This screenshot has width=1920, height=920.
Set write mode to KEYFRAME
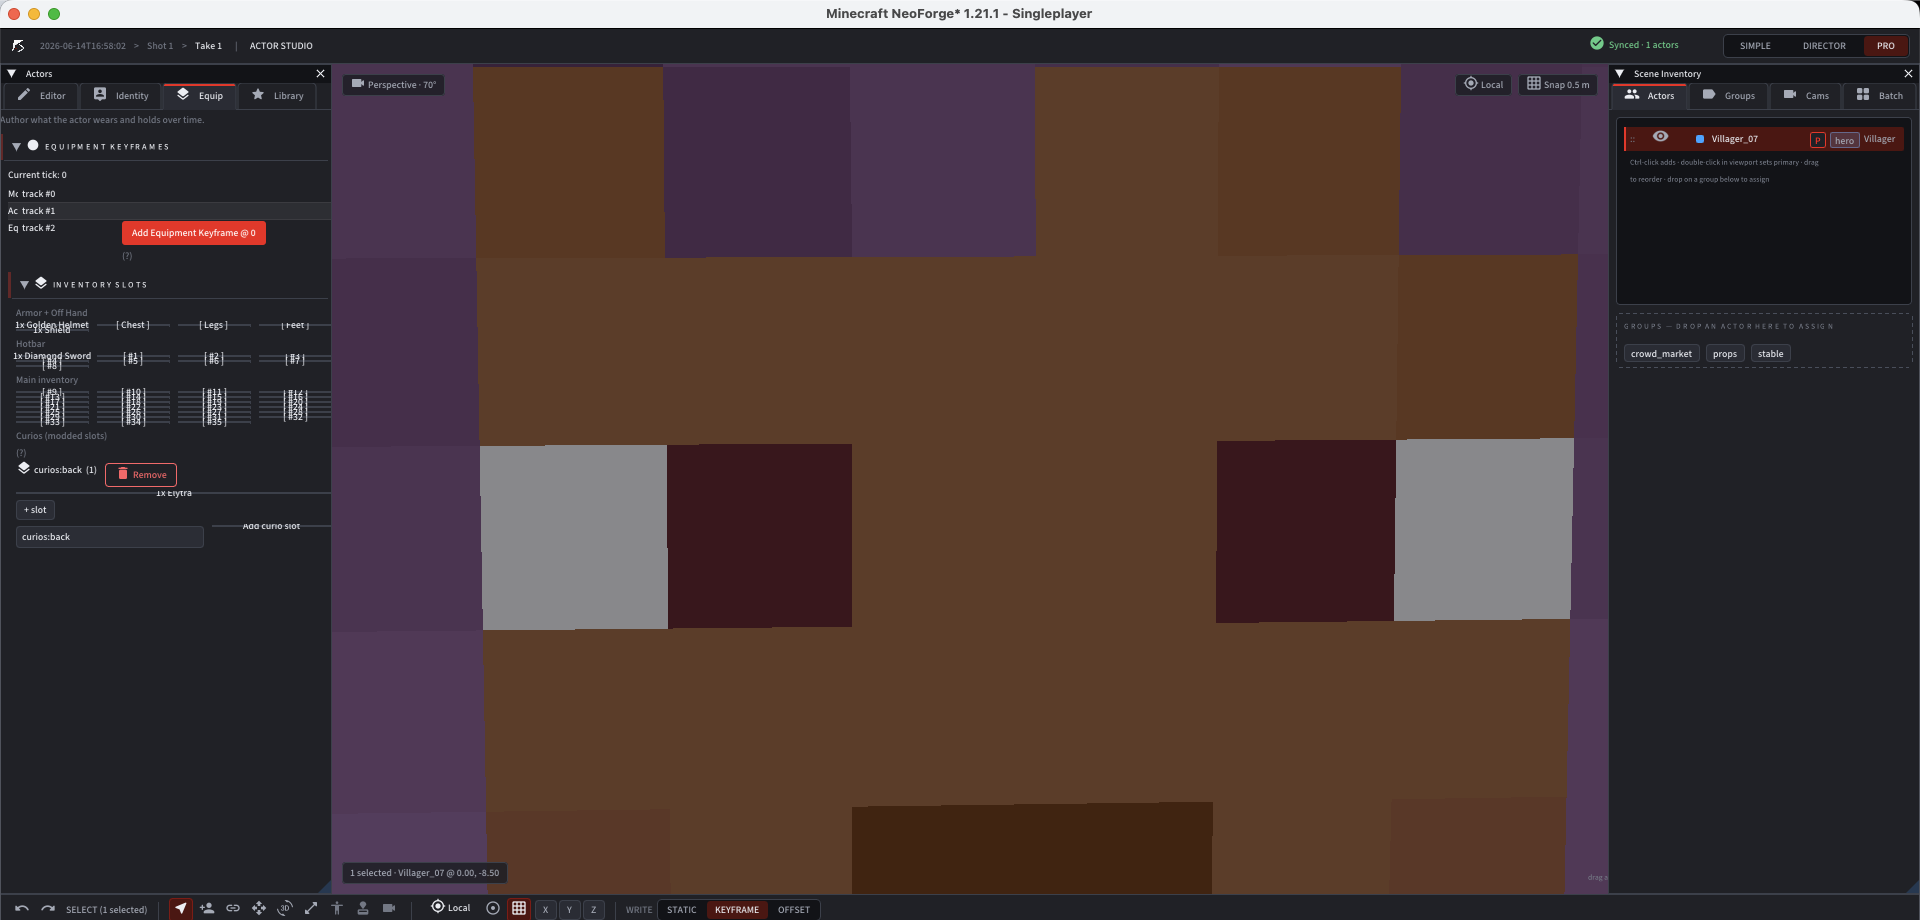[737, 909]
